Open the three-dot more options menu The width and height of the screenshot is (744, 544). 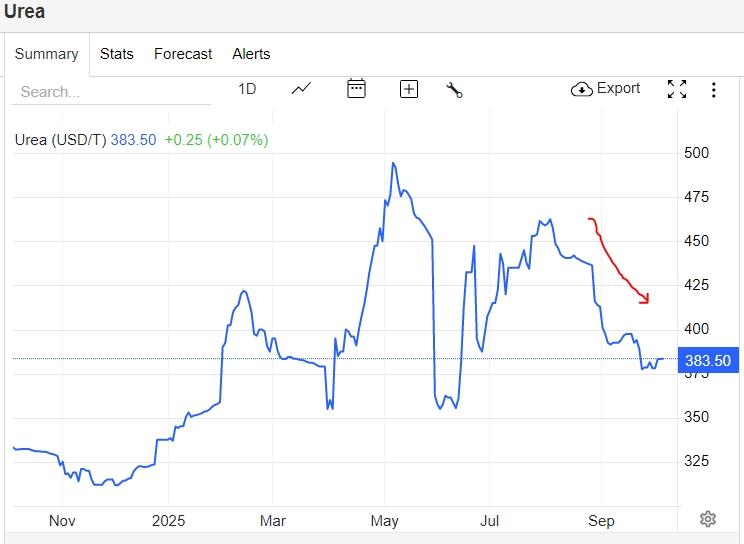click(x=714, y=90)
